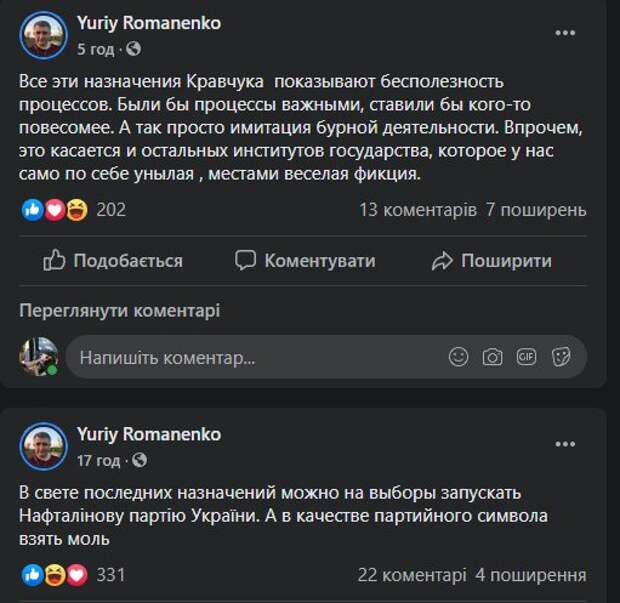View the 4 поширення shares list

point(531,575)
